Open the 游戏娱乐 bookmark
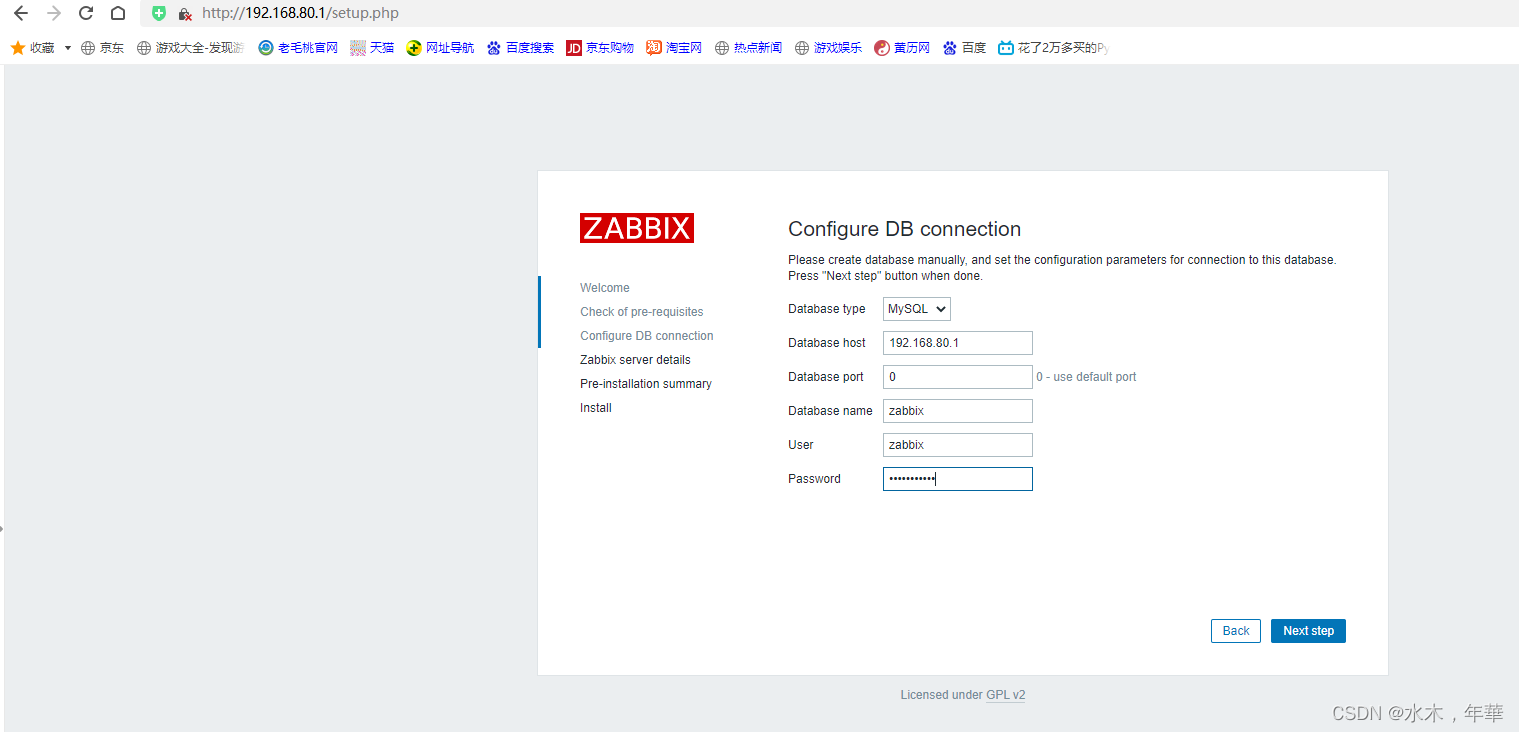This screenshot has width=1519, height=732. tap(828, 48)
